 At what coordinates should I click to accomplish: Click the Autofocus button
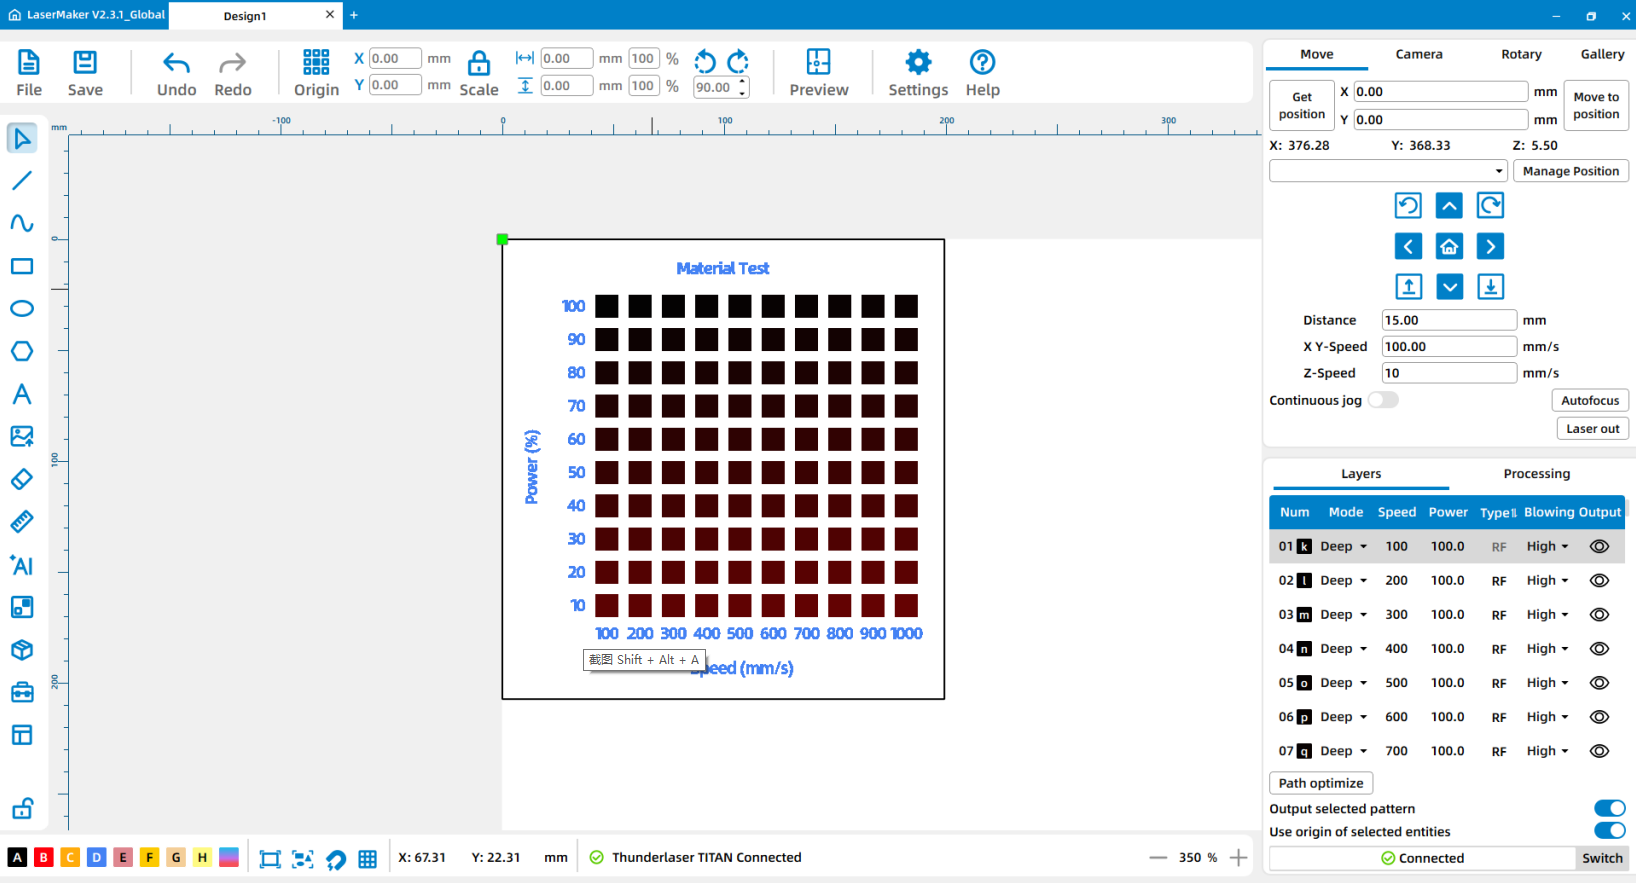point(1589,401)
